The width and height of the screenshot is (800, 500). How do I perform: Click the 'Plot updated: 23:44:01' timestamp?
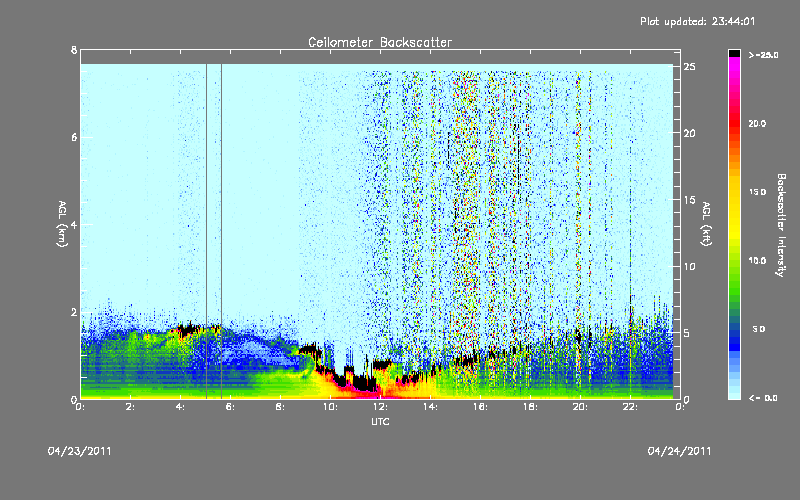pyautogui.click(x=697, y=21)
